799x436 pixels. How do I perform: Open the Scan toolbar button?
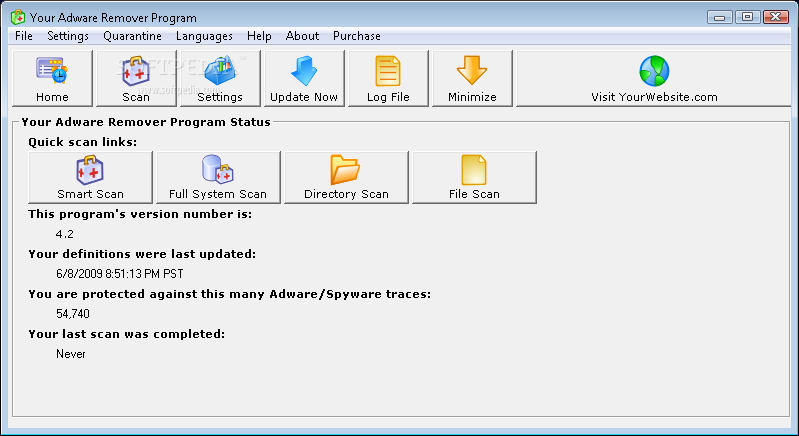[x=136, y=78]
